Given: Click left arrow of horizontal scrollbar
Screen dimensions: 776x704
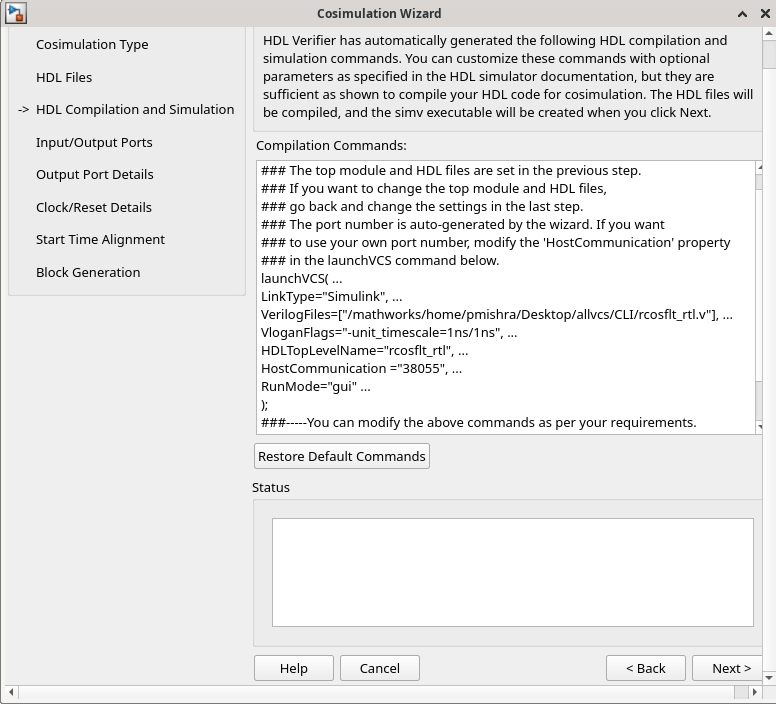Looking at the screenshot, I should click(10, 693).
